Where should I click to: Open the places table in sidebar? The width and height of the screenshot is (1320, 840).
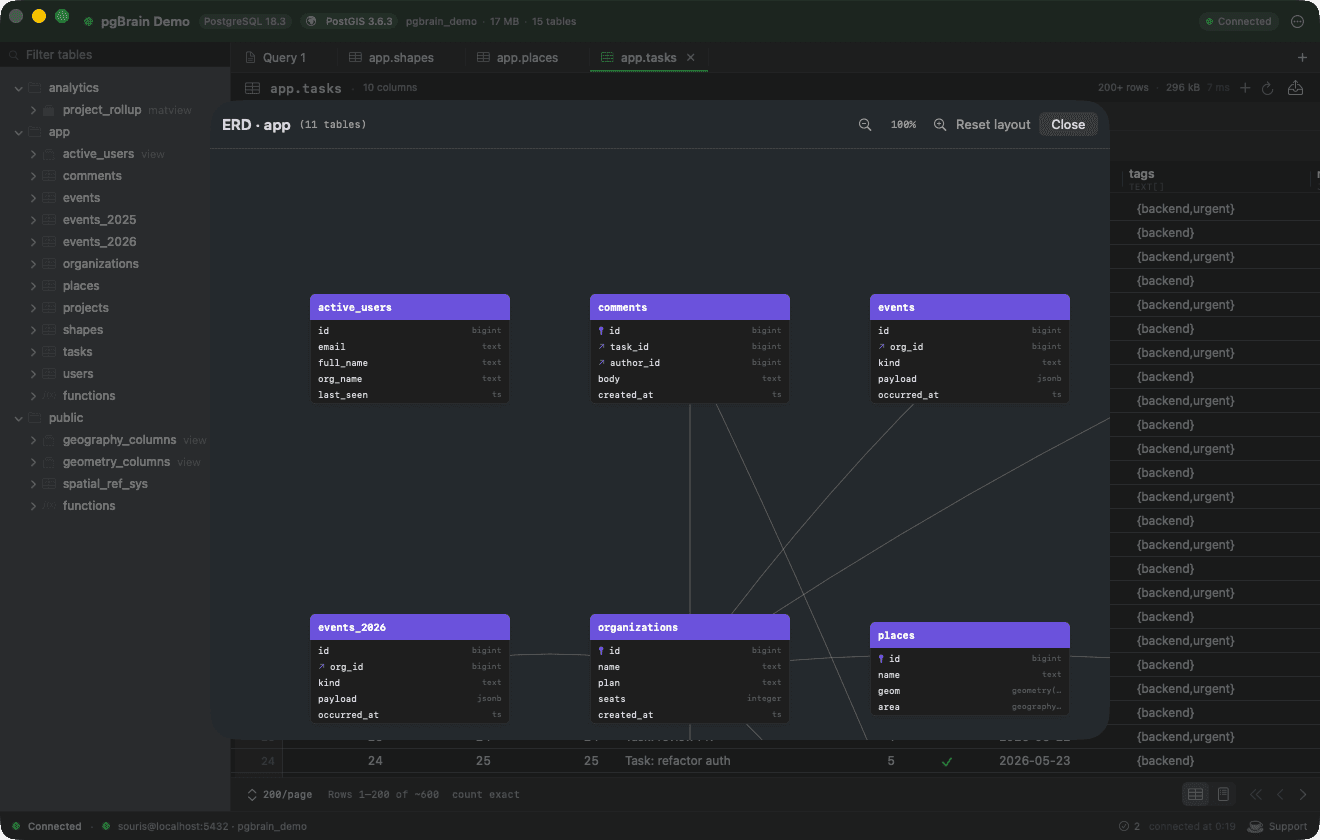point(81,286)
